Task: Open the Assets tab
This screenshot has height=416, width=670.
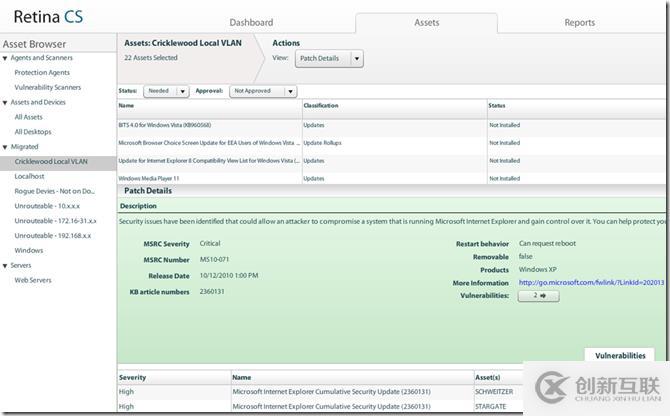Action: 426,22
